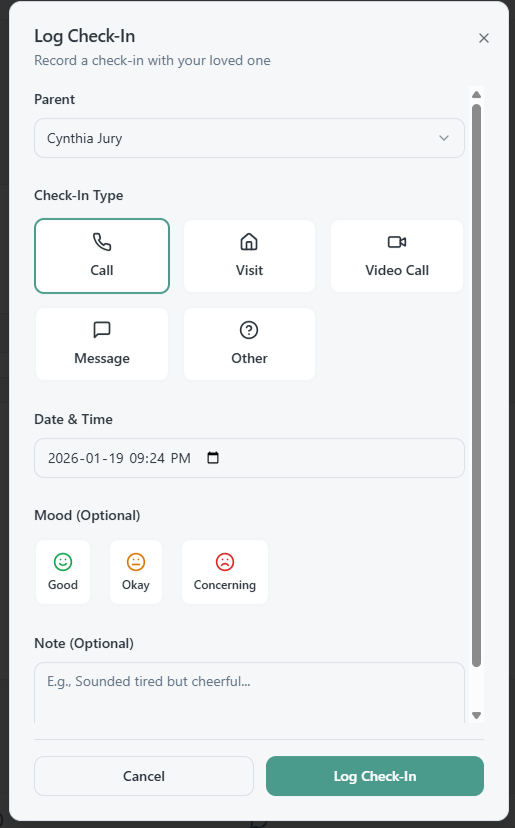The image size is (515, 828).
Task: Click the scrollbar down arrow
Action: pos(476,716)
